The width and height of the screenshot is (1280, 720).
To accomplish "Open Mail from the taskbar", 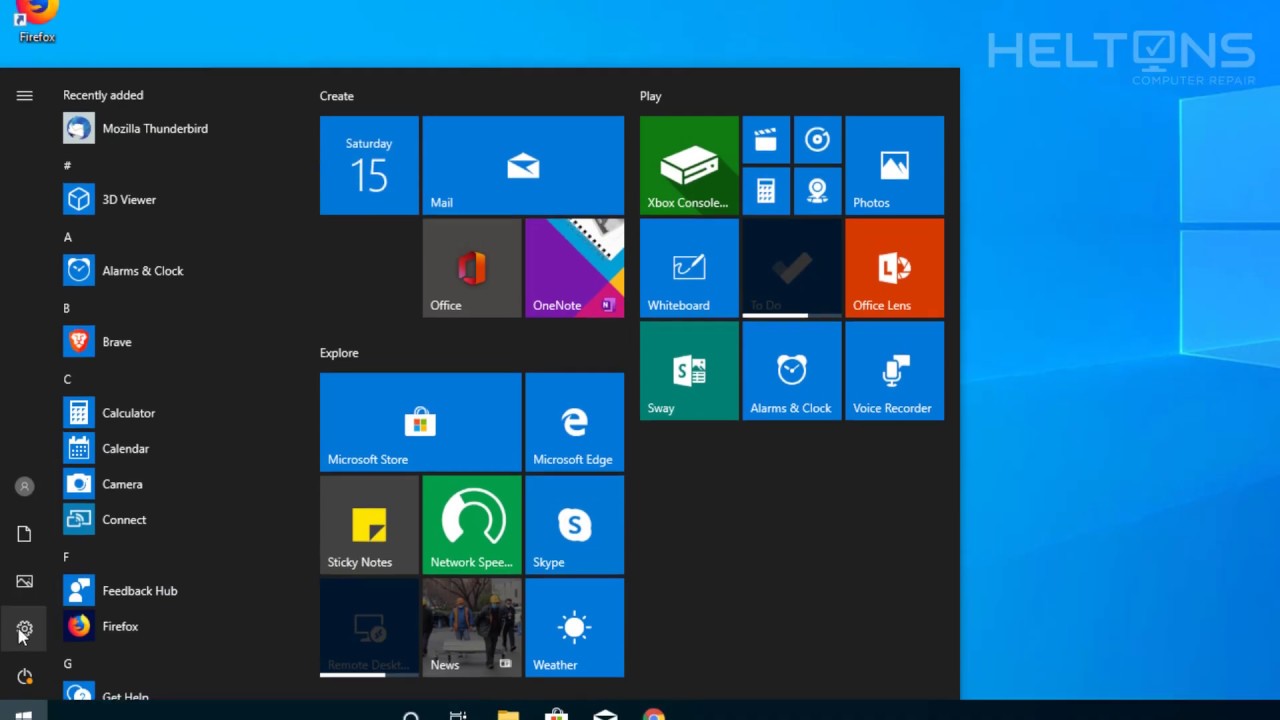I will pyautogui.click(x=605, y=714).
